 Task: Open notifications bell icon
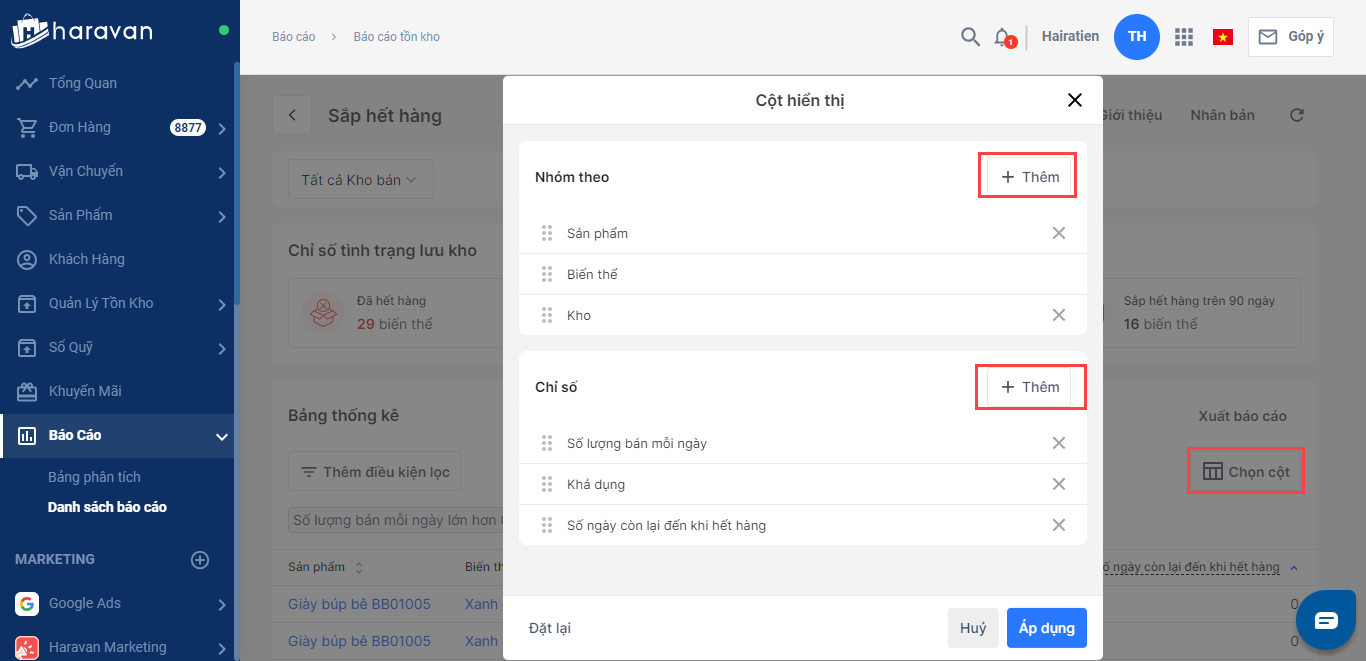click(x=1002, y=37)
